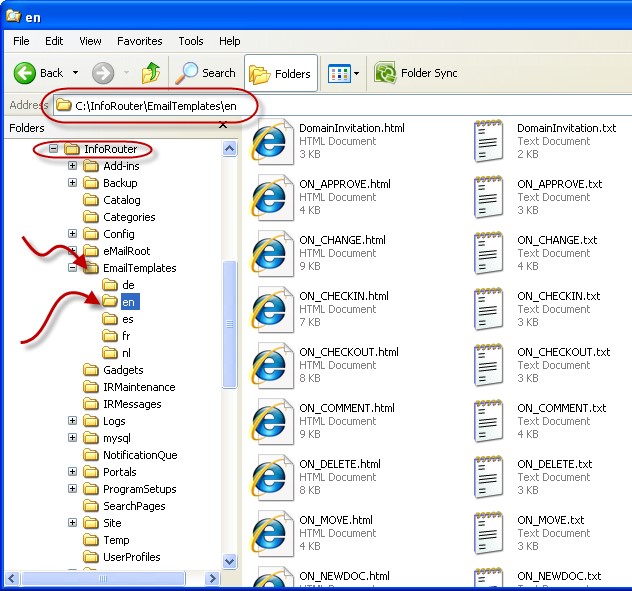Viewport: 632px width, 591px height.
Task: Expand the Backup folder node
Action: tap(73, 183)
